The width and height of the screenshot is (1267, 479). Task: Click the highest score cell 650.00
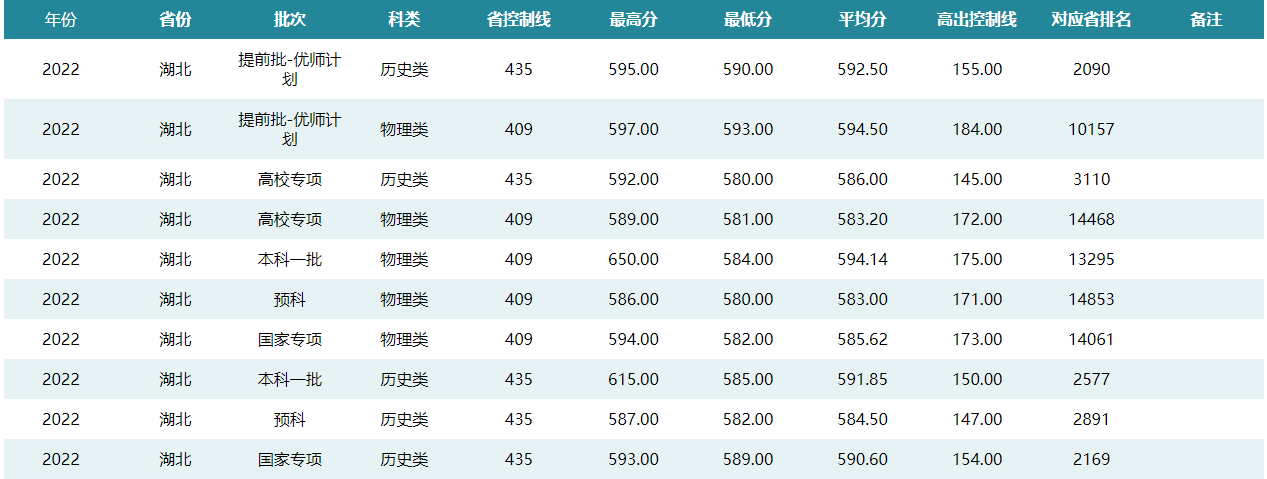633,259
